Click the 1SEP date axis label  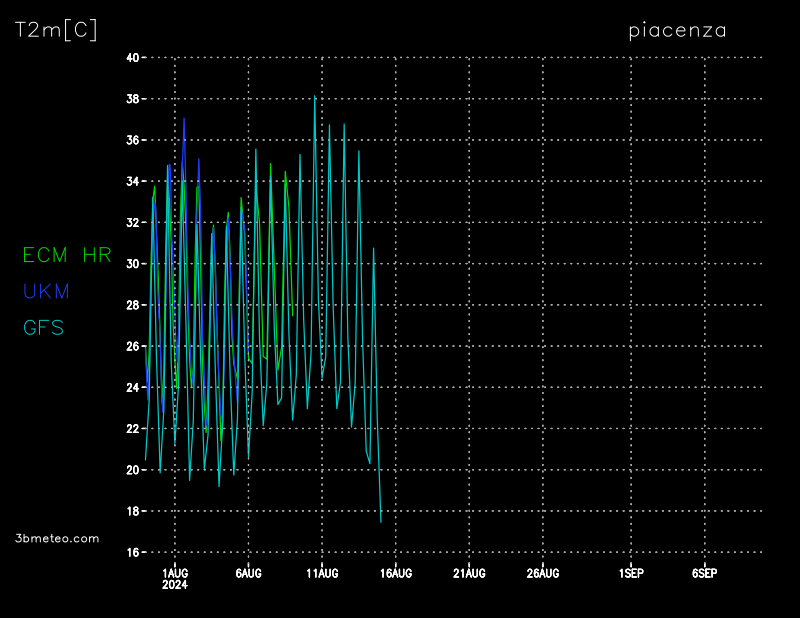(631, 573)
